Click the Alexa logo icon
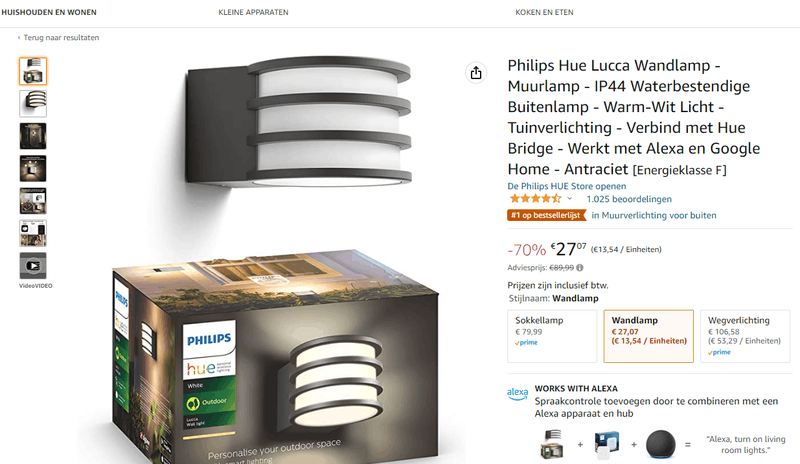The width and height of the screenshot is (800, 464). pos(517,394)
